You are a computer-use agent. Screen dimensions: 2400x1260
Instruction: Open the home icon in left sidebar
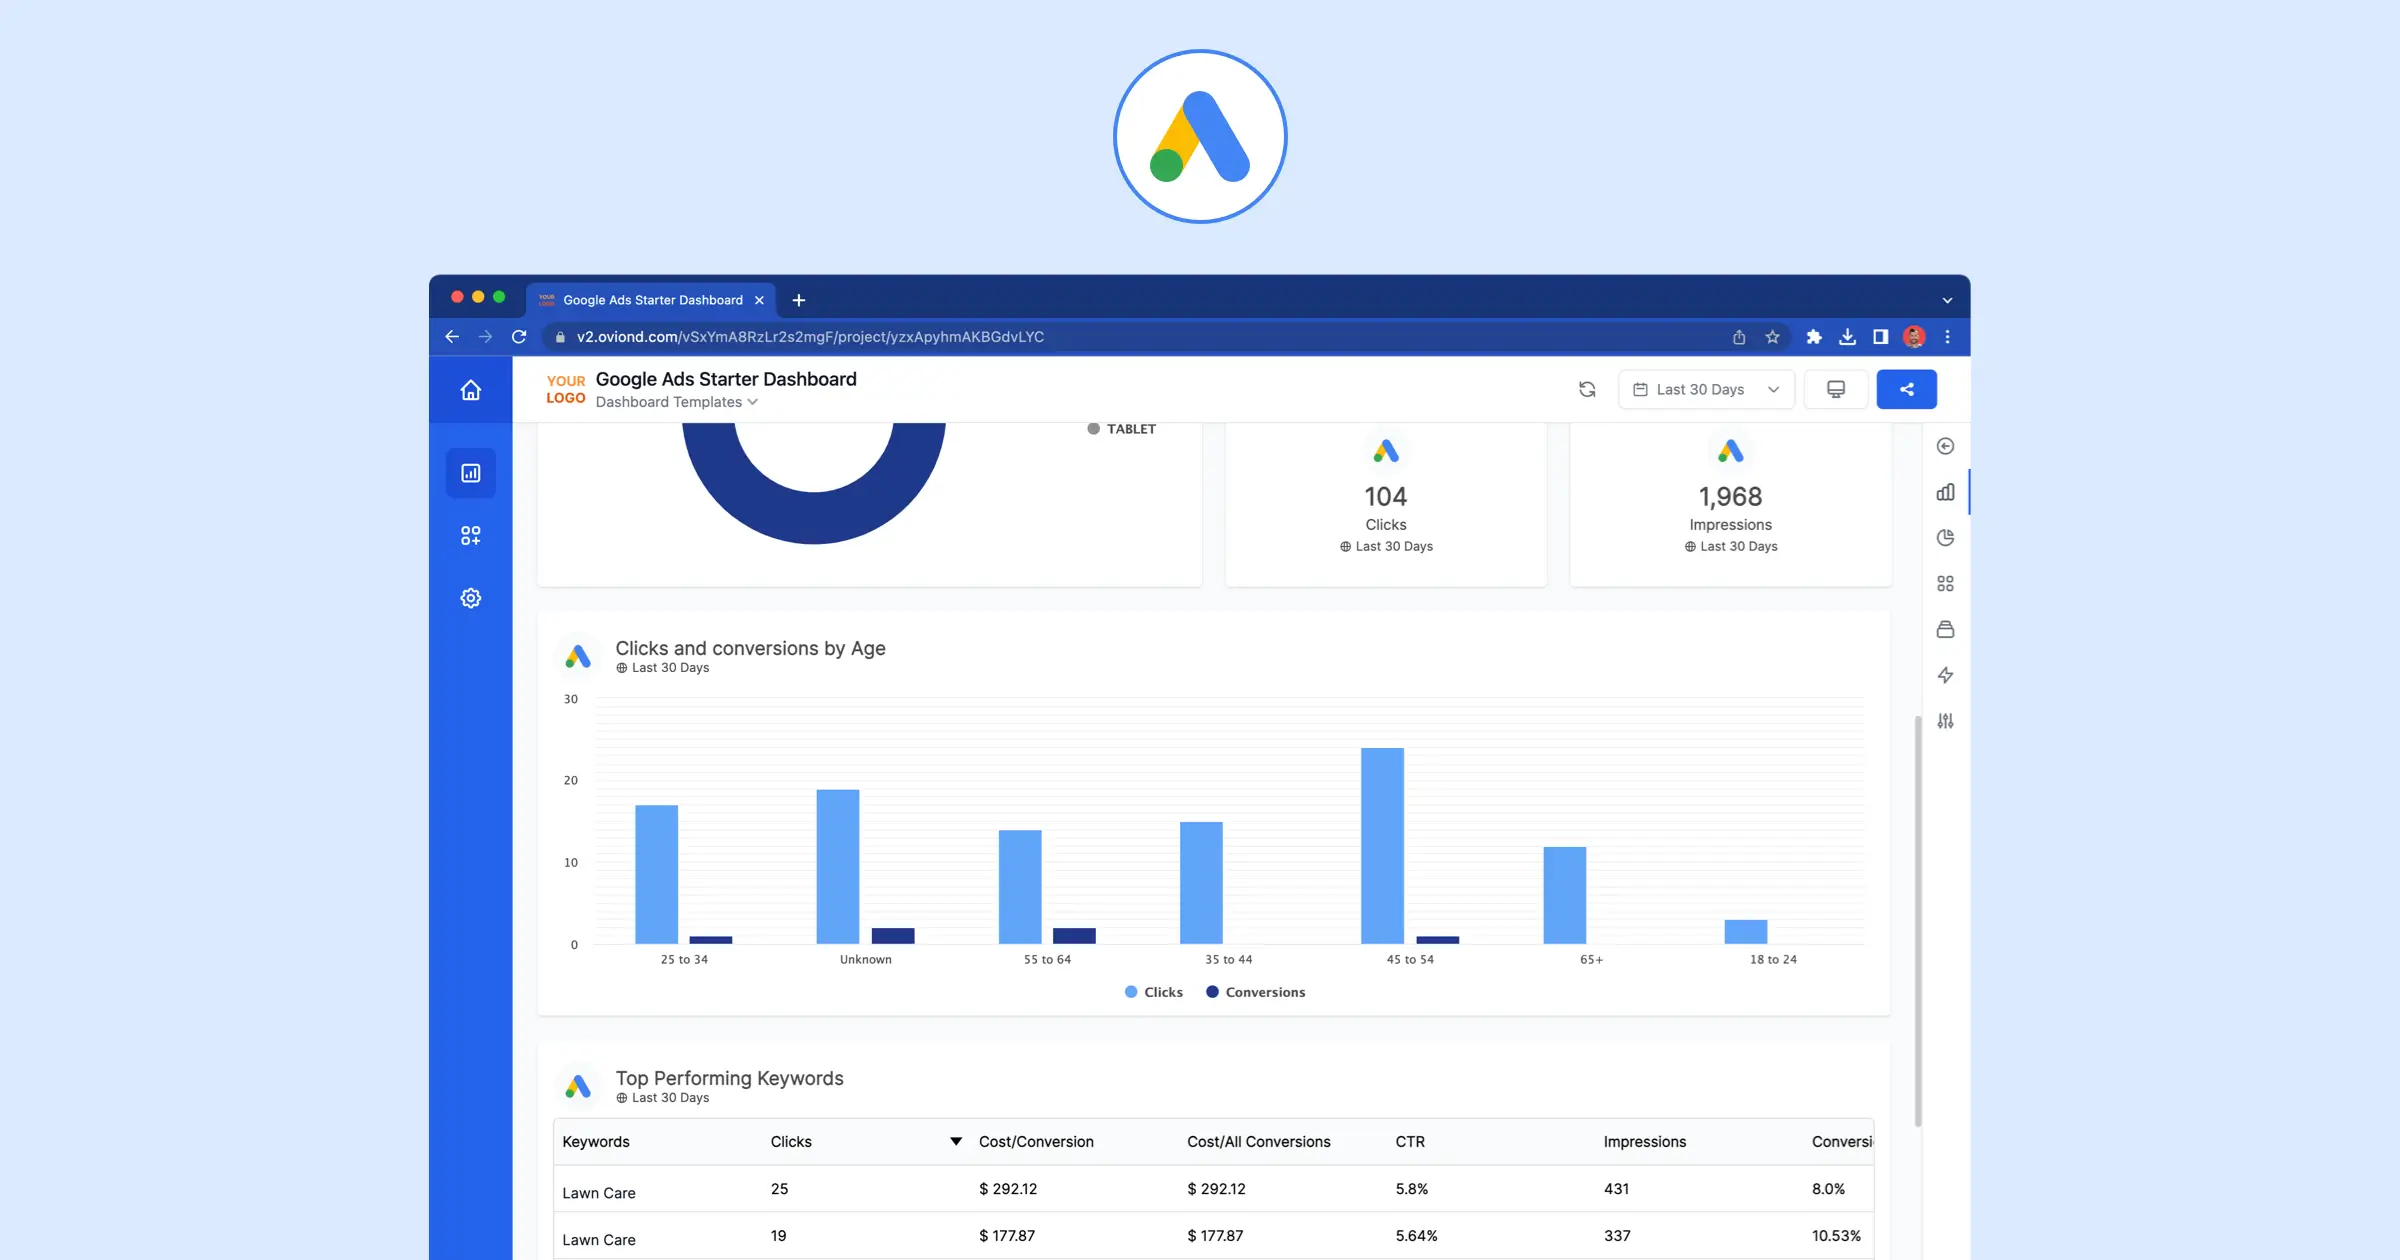[470, 390]
